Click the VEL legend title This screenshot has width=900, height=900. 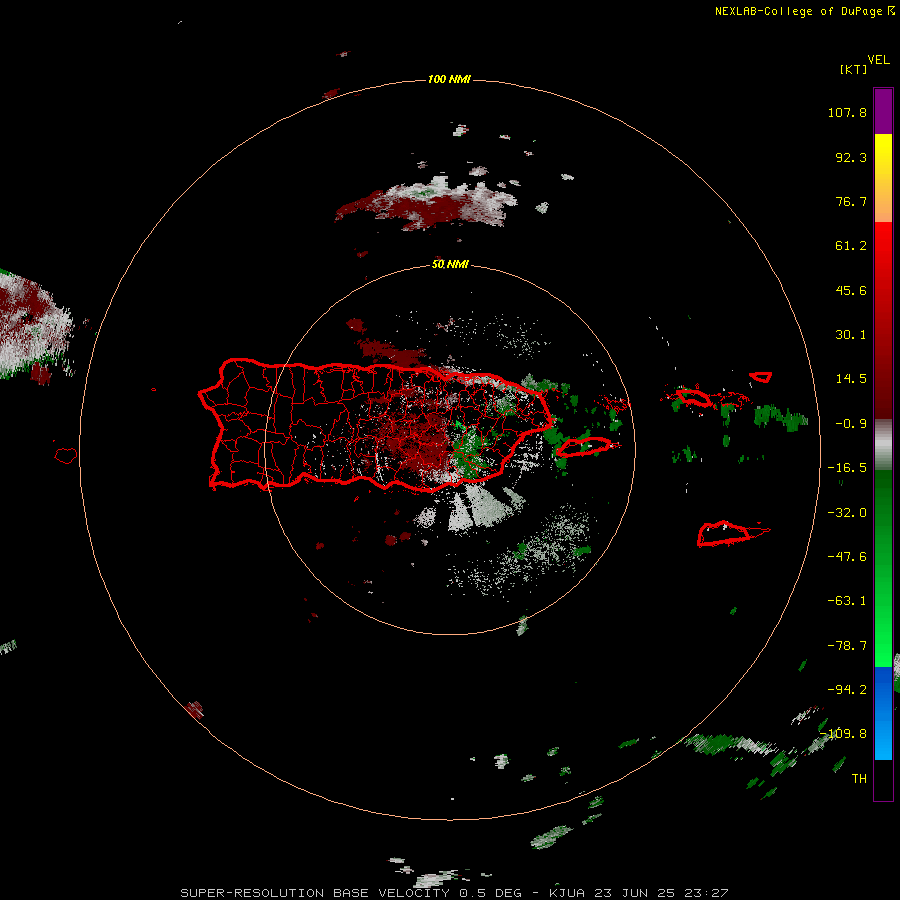(878, 60)
